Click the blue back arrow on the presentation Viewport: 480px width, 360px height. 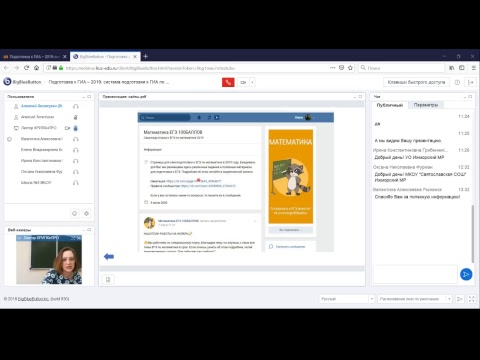tap(109, 256)
